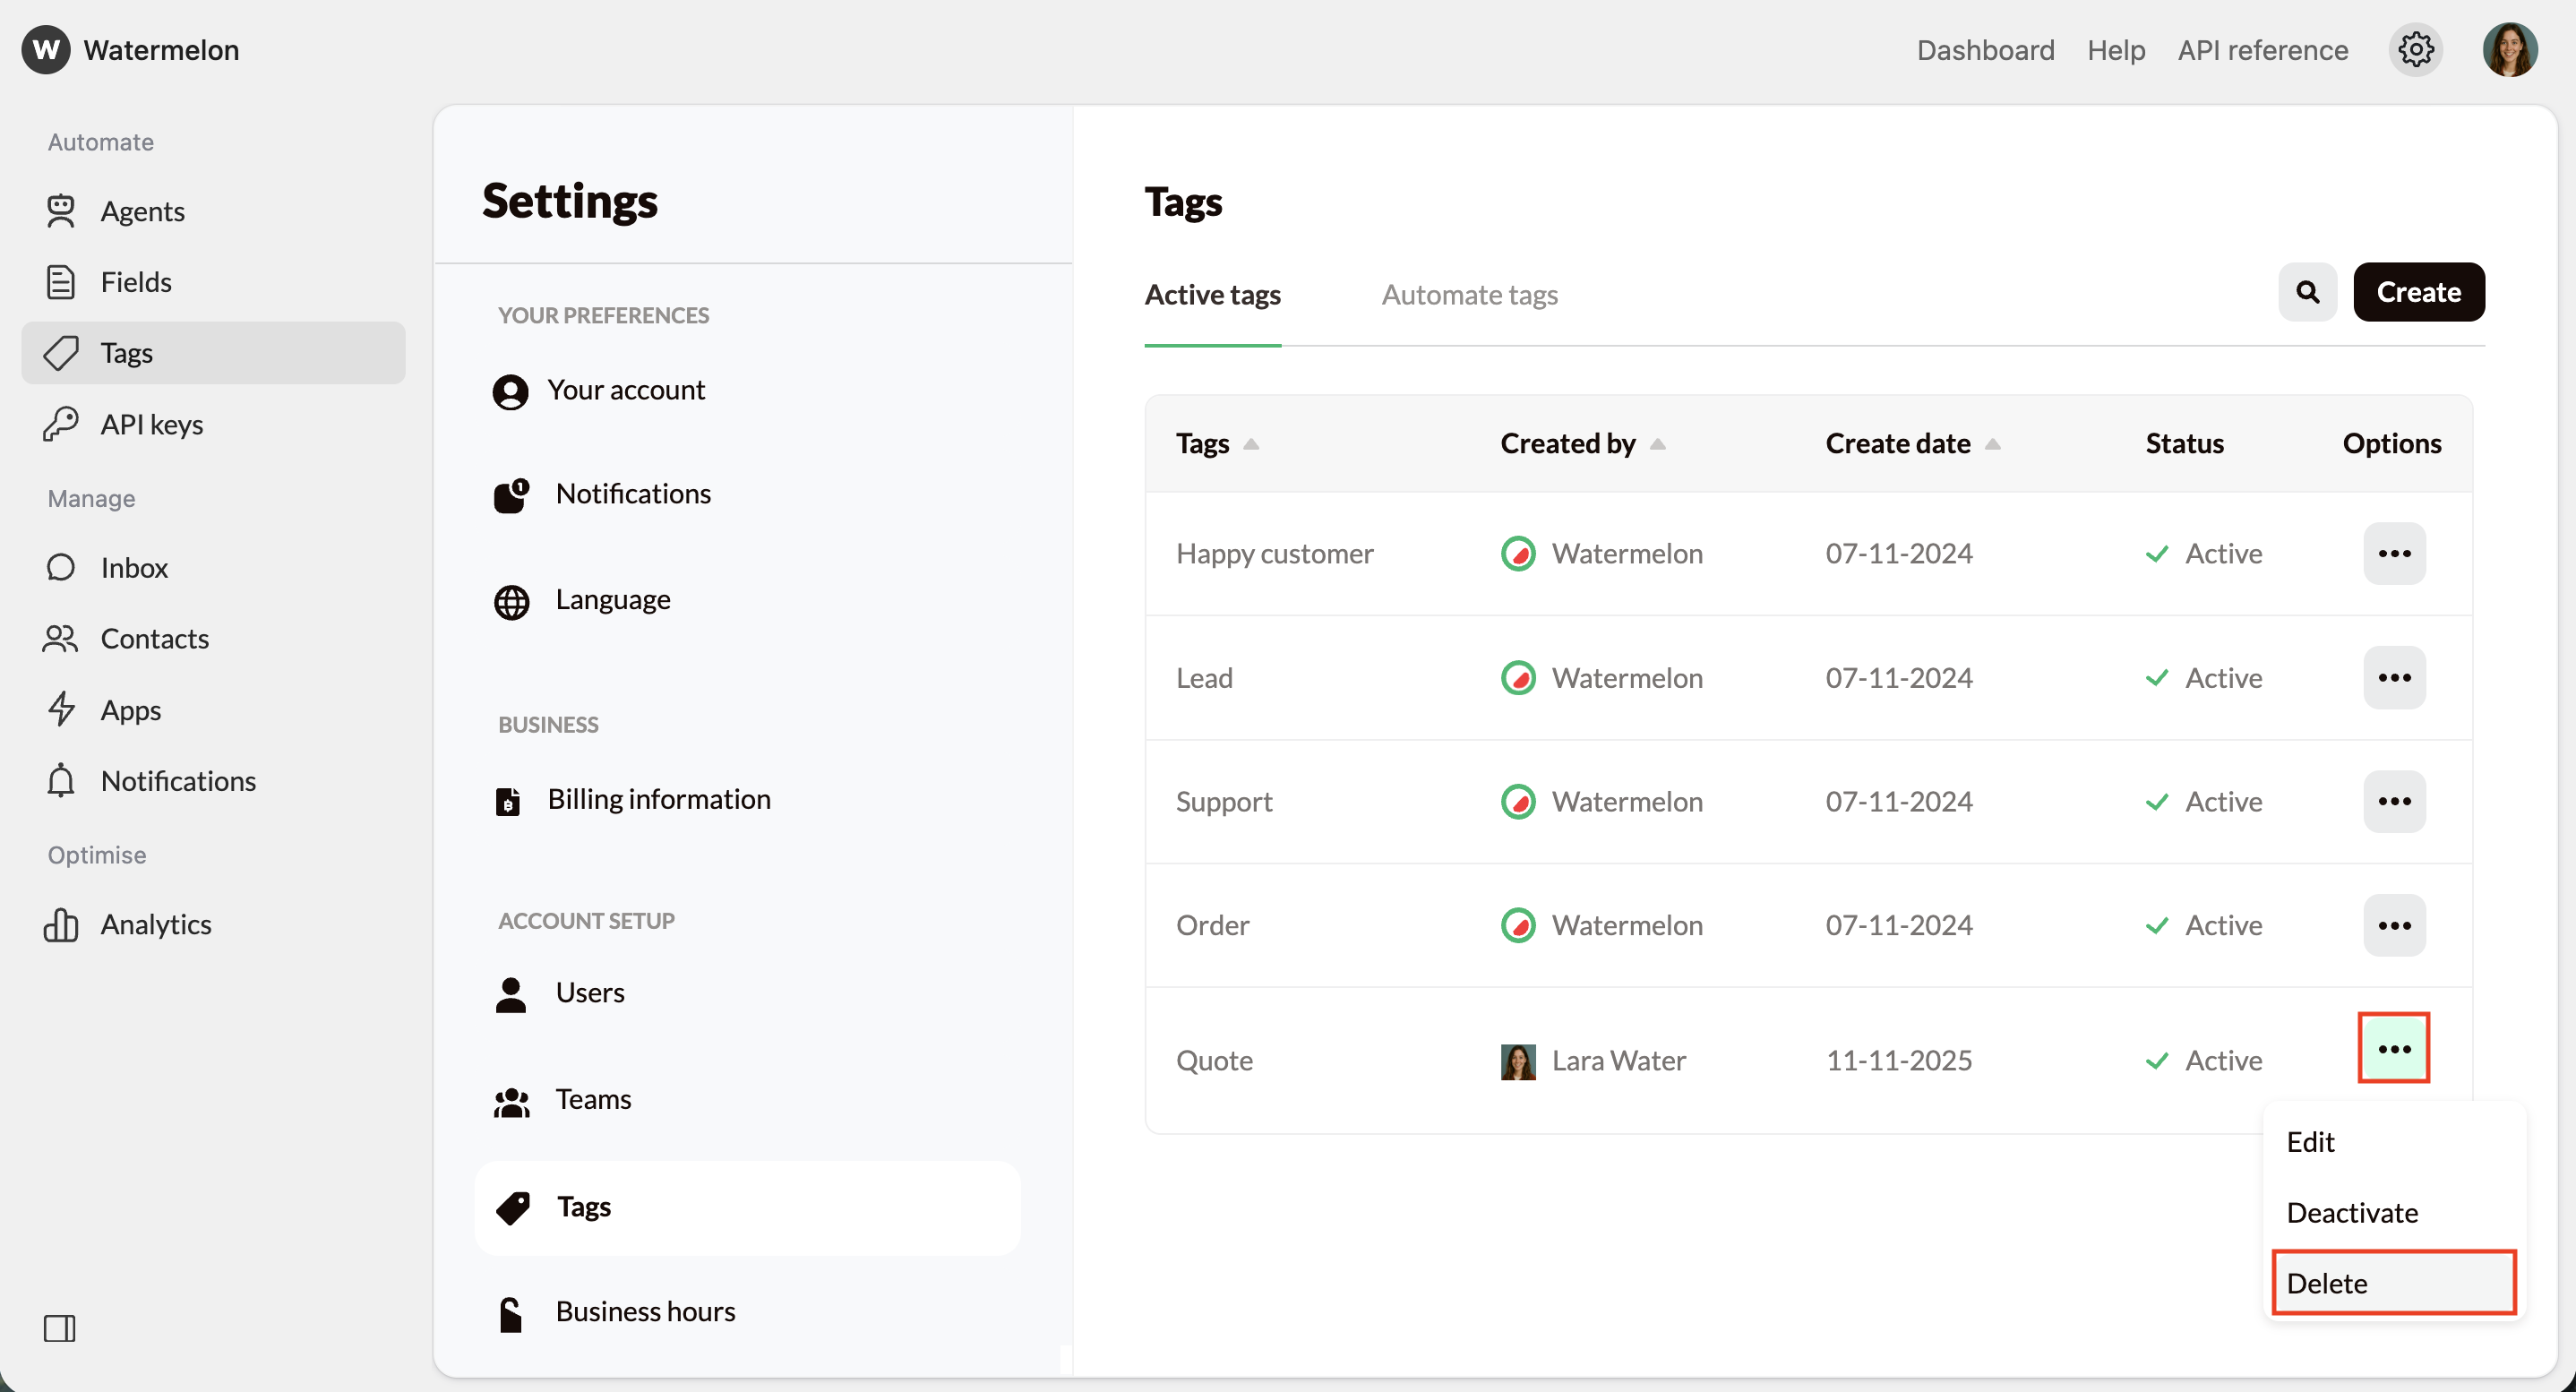Open Agents from the sidebar
Image resolution: width=2576 pixels, height=1392 pixels.
coord(142,211)
